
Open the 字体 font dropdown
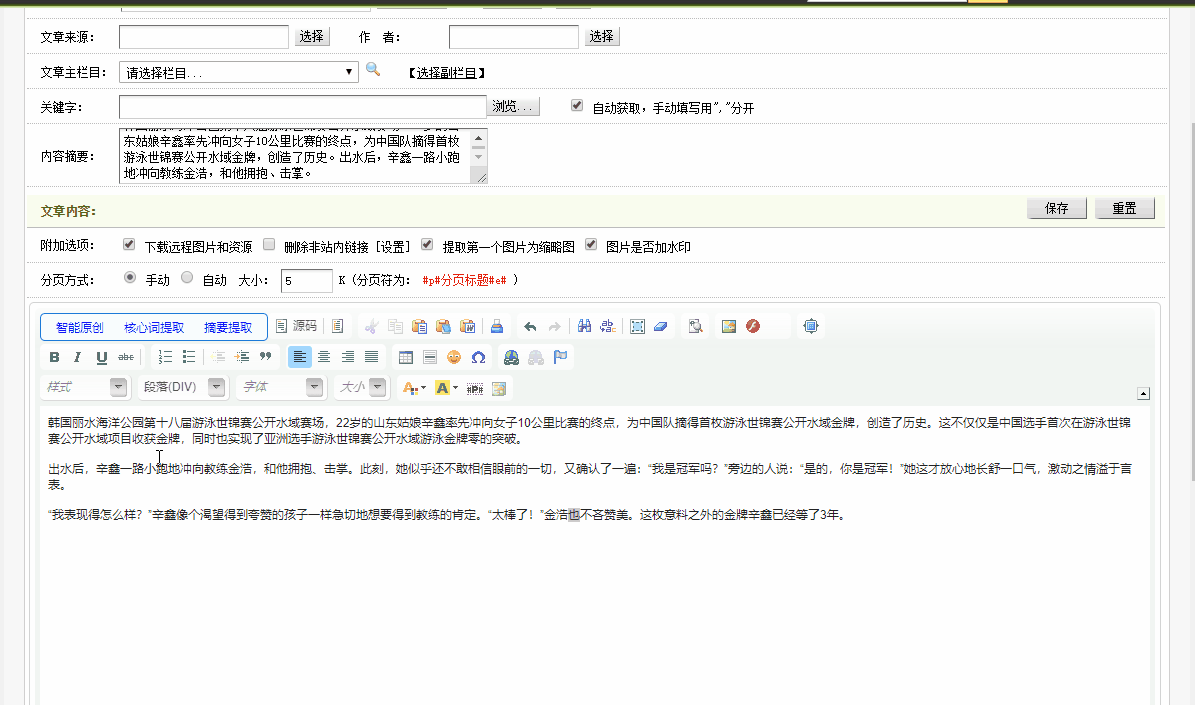coord(280,387)
